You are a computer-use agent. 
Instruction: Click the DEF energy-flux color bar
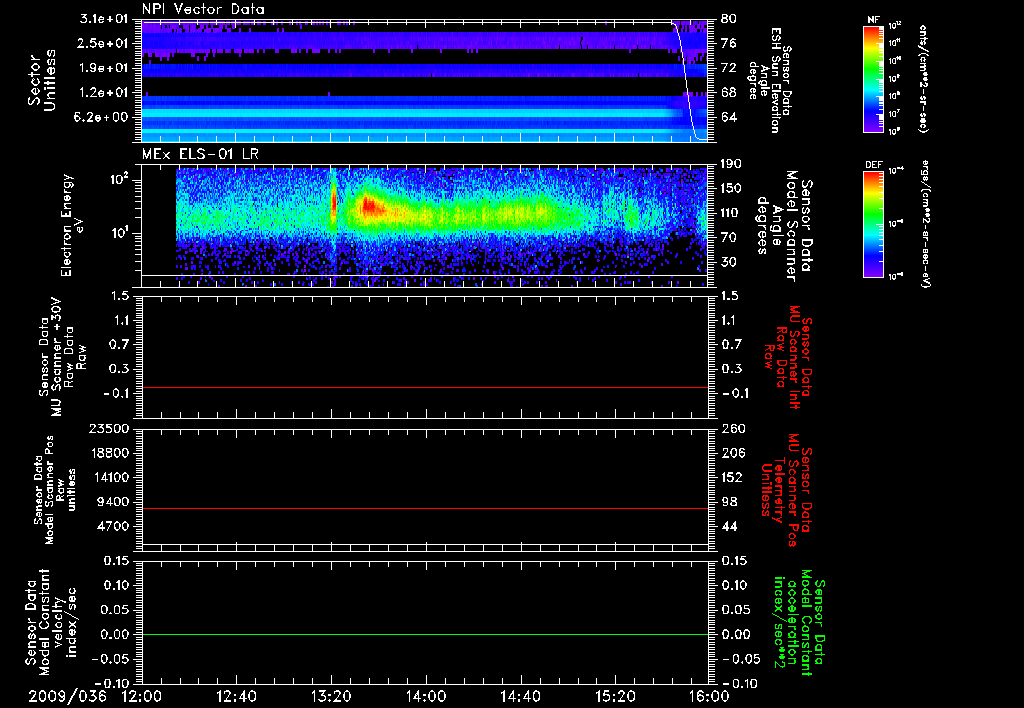point(873,224)
